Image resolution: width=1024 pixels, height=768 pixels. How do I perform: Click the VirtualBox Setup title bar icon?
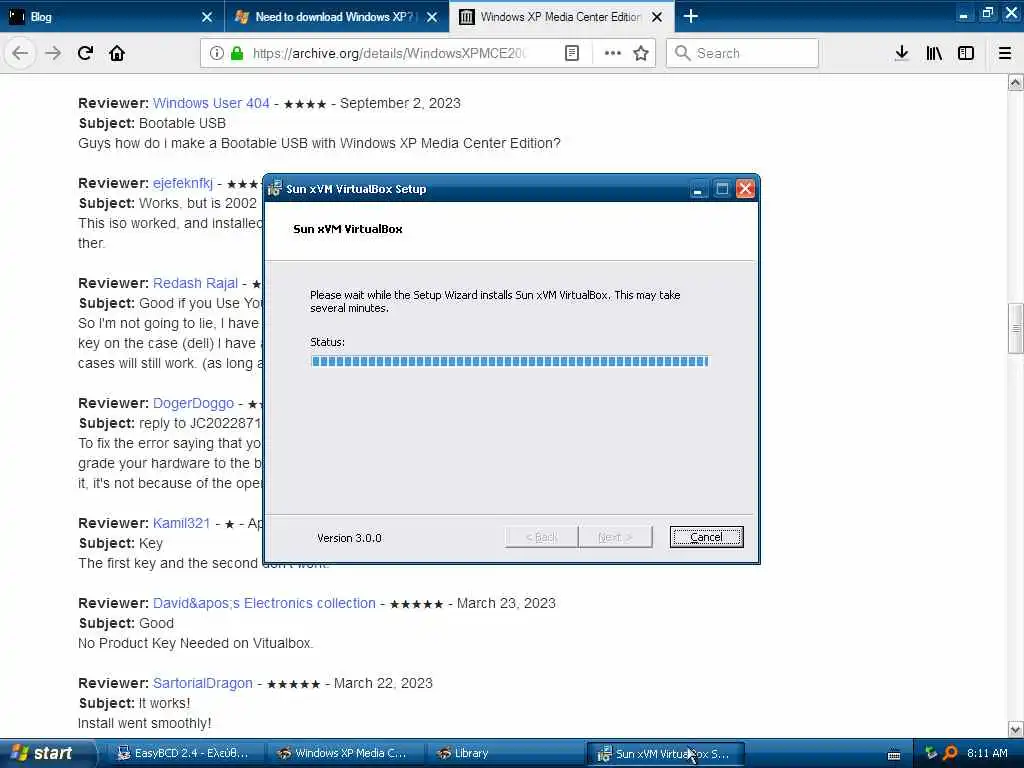(x=275, y=189)
